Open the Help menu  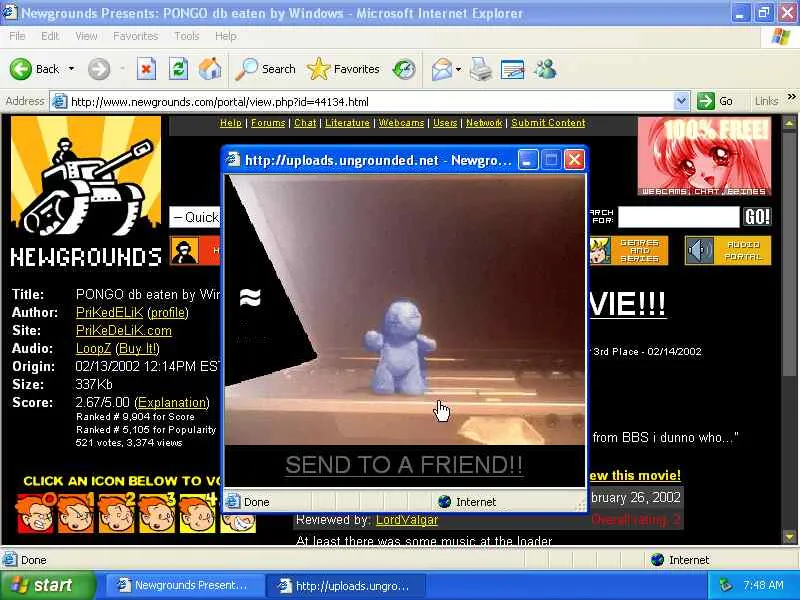point(226,36)
